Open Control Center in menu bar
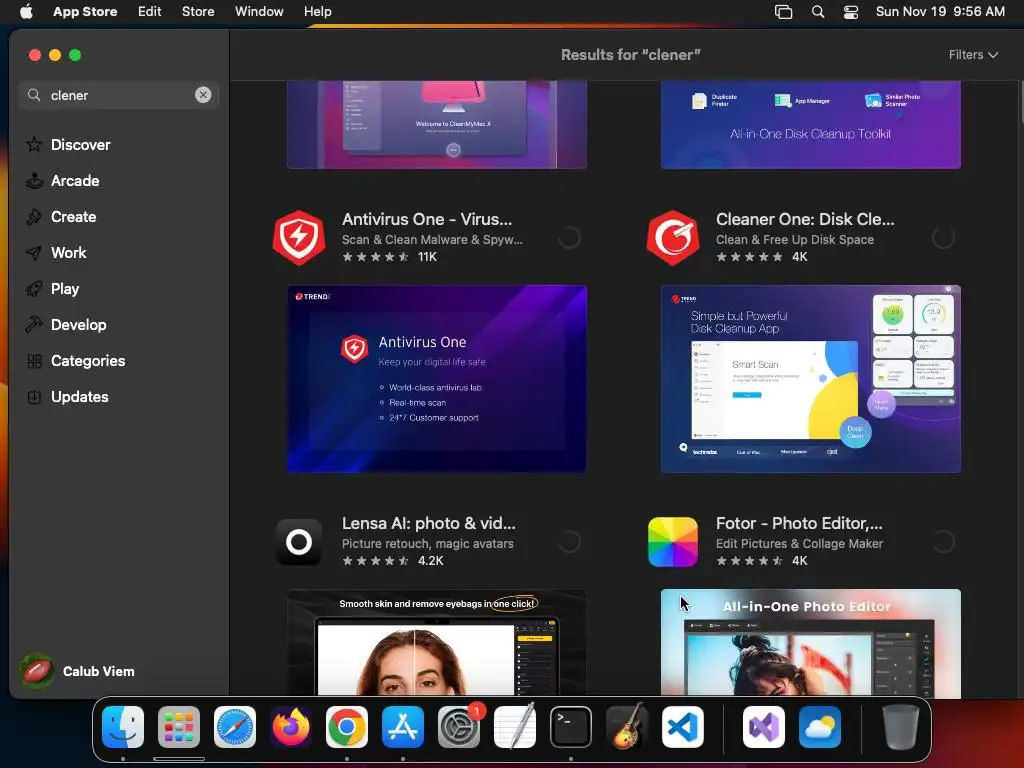The width and height of the screenshot is (1024, 768). (x=851, y=11)
